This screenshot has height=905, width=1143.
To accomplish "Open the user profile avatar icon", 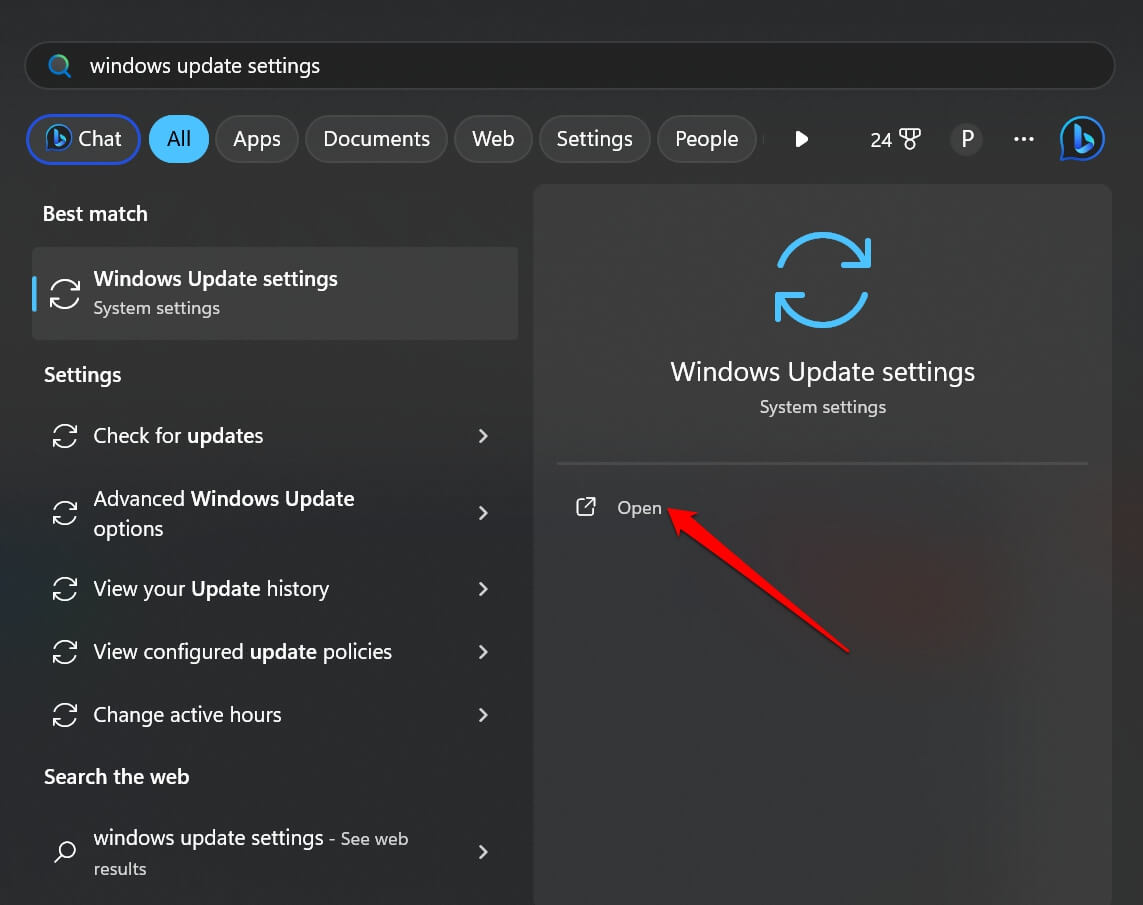I will (x=966, y=139).
